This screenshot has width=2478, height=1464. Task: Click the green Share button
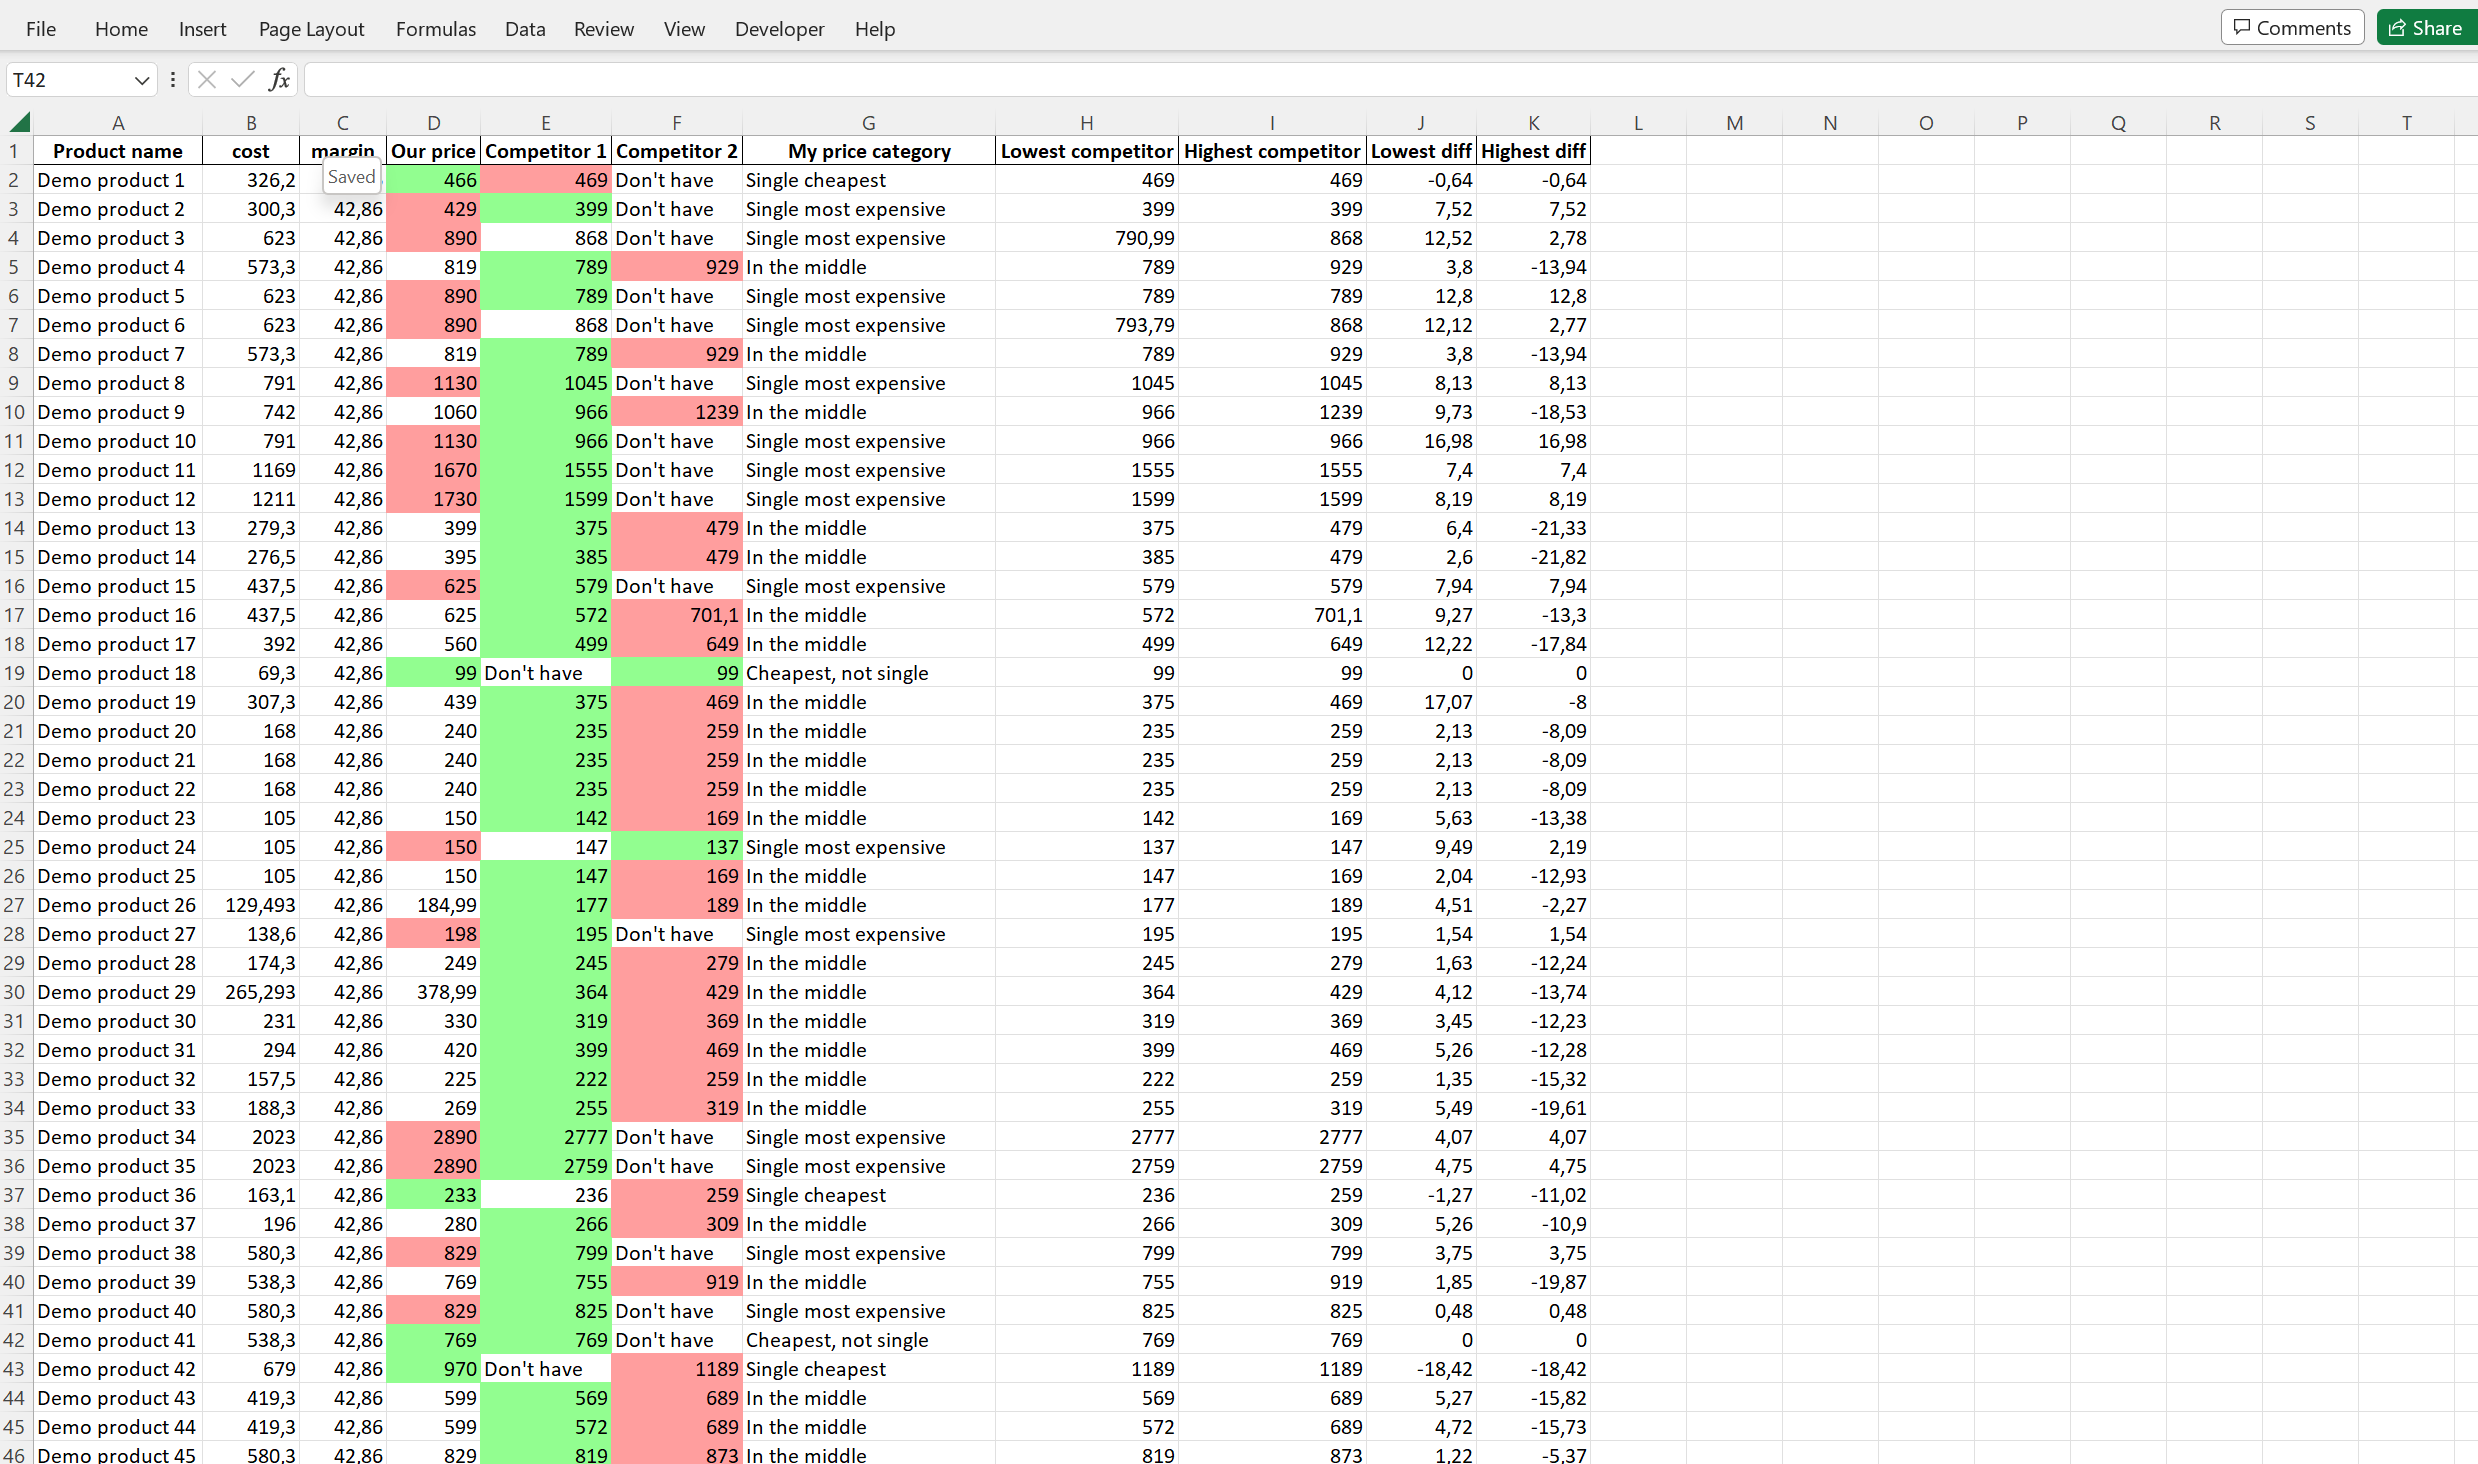coord(2426,28)
